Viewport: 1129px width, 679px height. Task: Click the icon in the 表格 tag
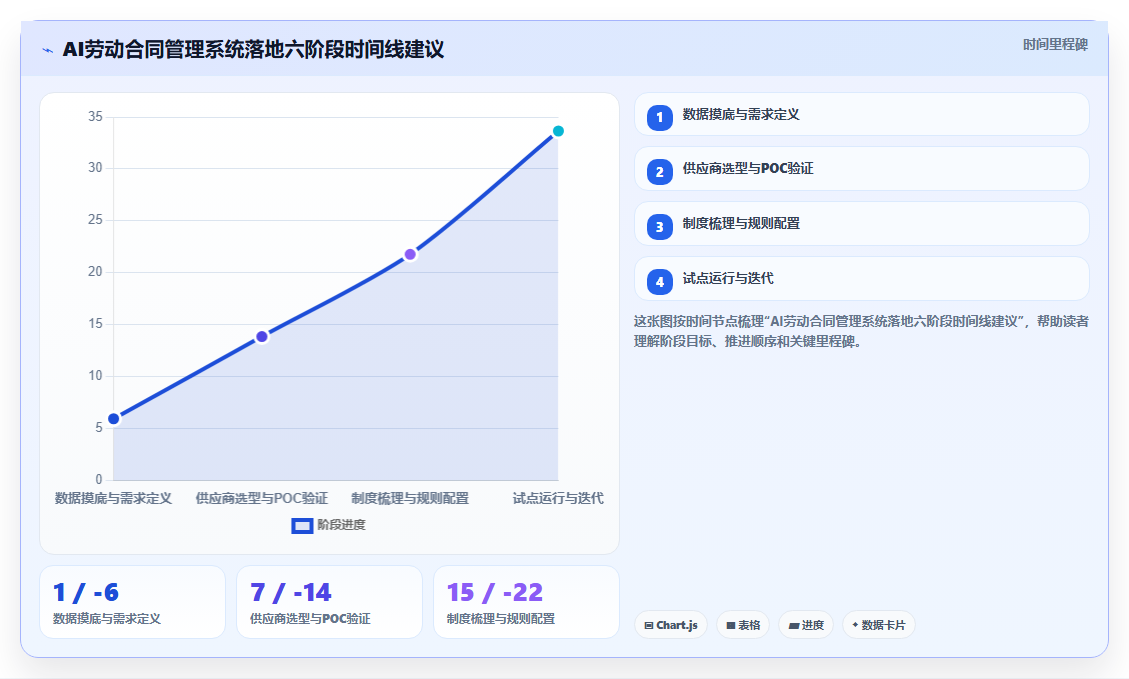(731, 626)
